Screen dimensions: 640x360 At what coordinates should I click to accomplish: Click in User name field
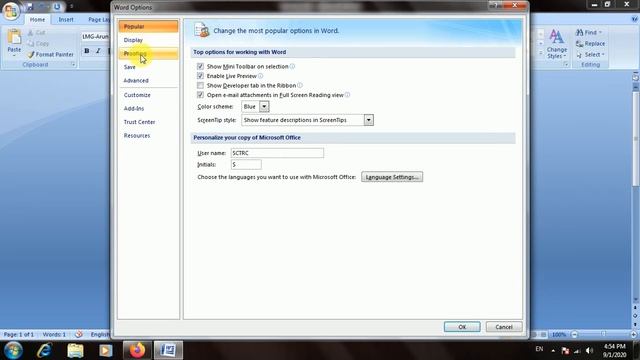tap(277, 153)
